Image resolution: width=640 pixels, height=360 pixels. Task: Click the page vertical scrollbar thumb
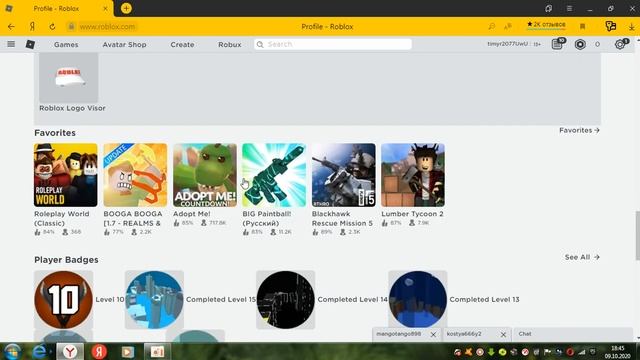638,235
